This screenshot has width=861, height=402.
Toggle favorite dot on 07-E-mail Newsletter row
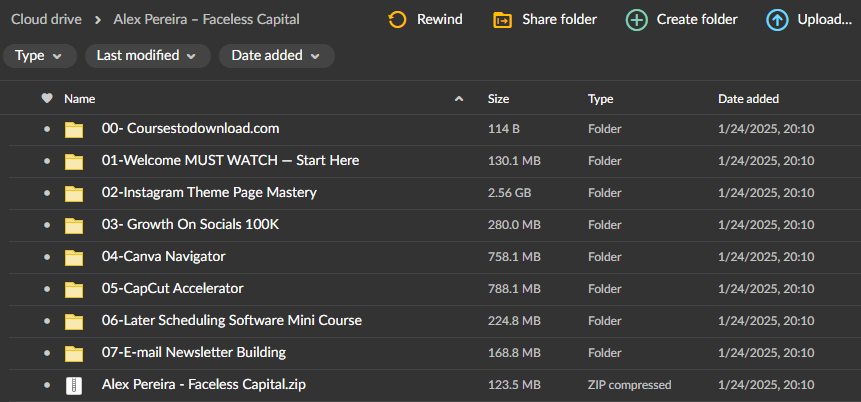pos(47,353)
